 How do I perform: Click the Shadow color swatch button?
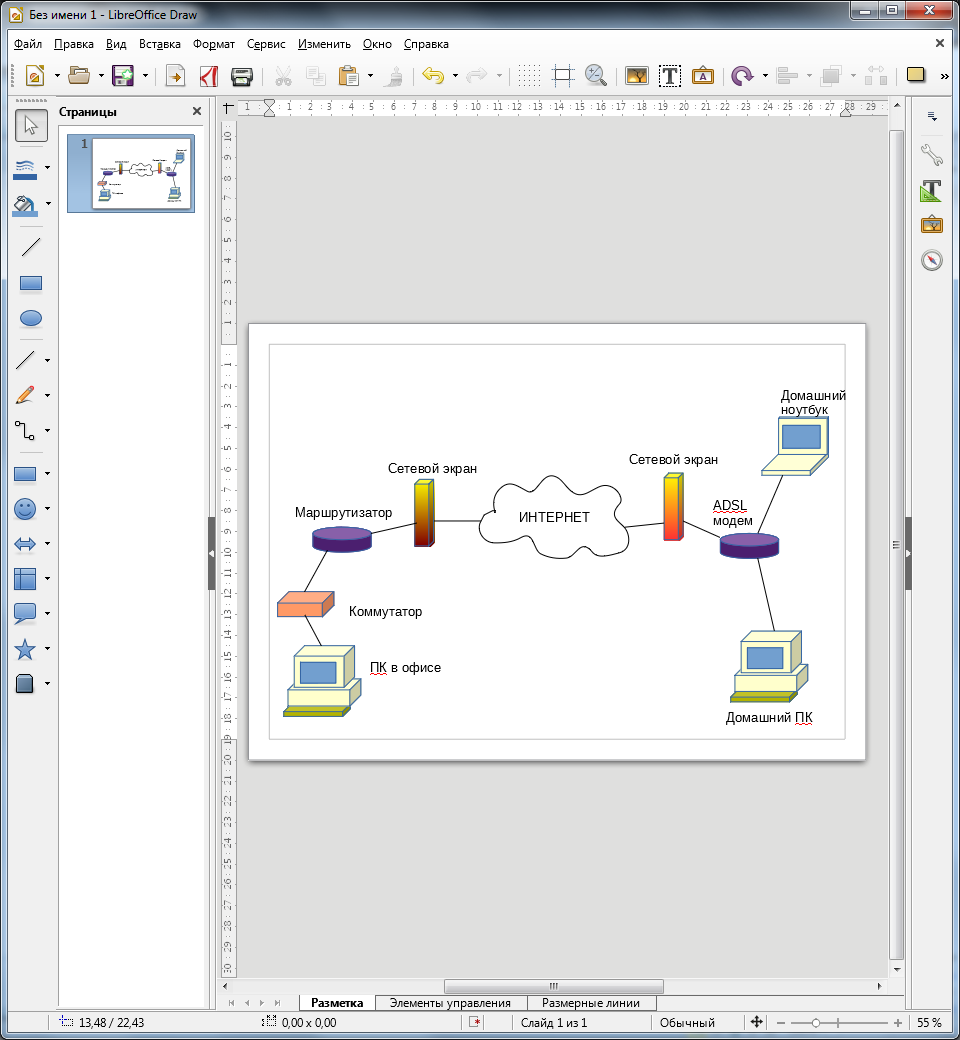916,75
